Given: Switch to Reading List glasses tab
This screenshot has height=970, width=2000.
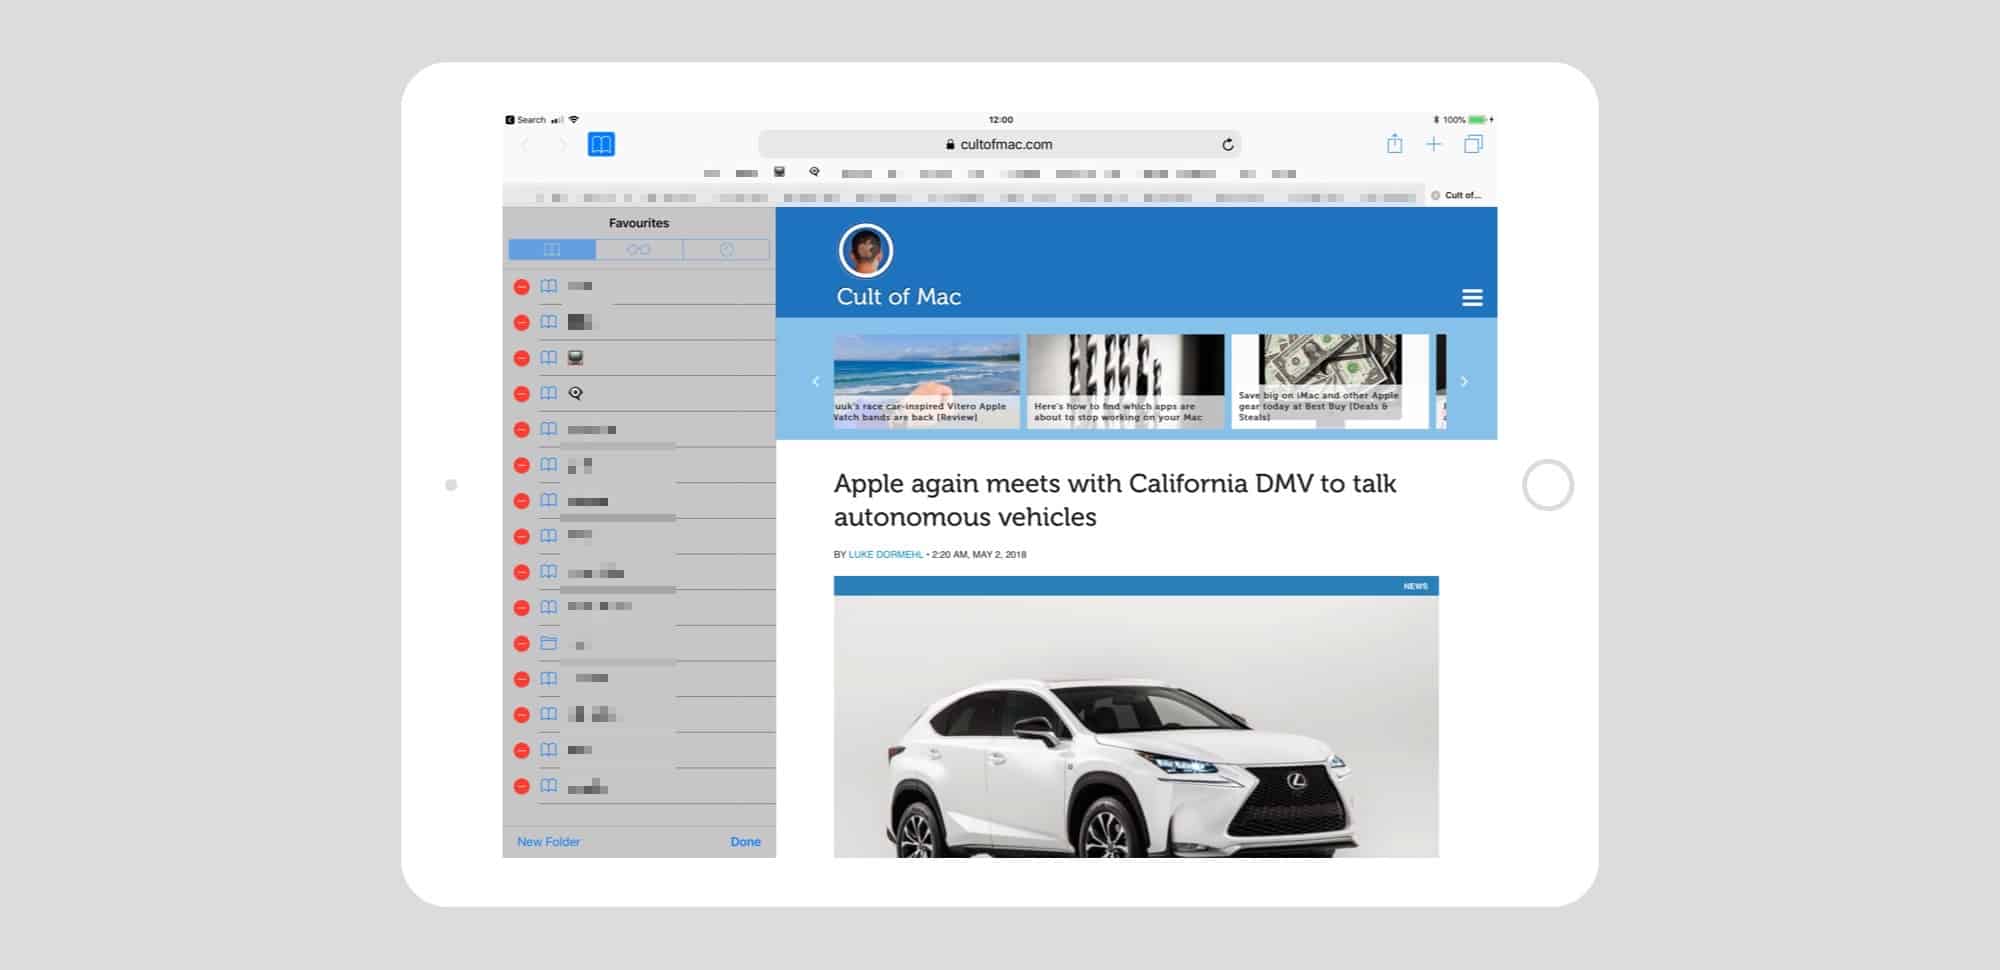Looking at the screenshot, I should point(639,250).
